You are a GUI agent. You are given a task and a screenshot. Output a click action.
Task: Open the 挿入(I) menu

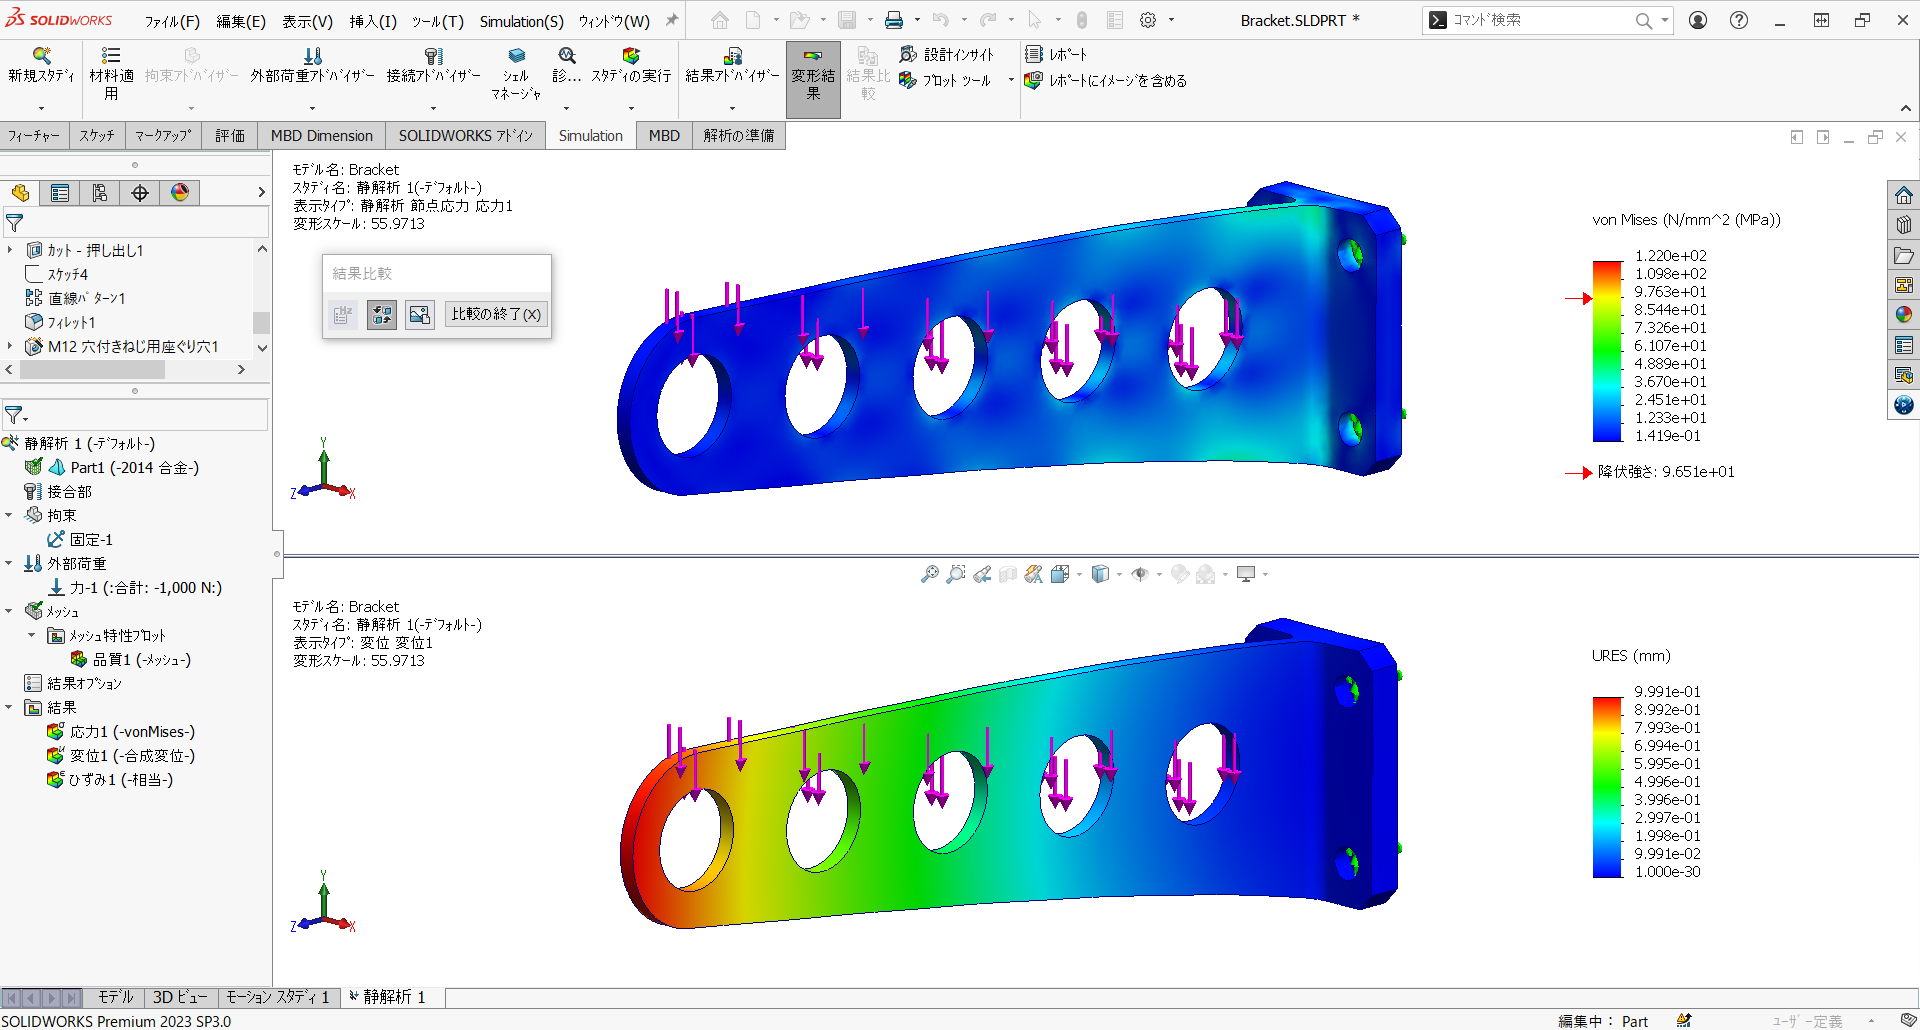click(x=373, y=21)
